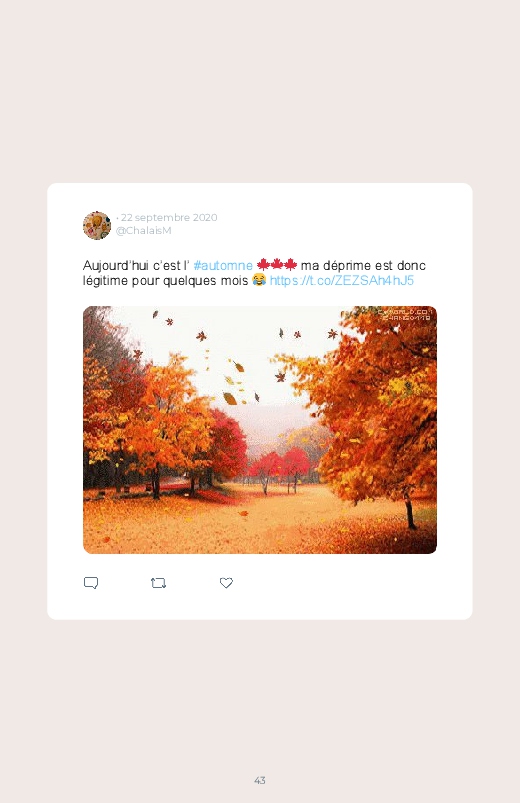
Task: Open the #automne hashtag
Action: coord(223,265)
